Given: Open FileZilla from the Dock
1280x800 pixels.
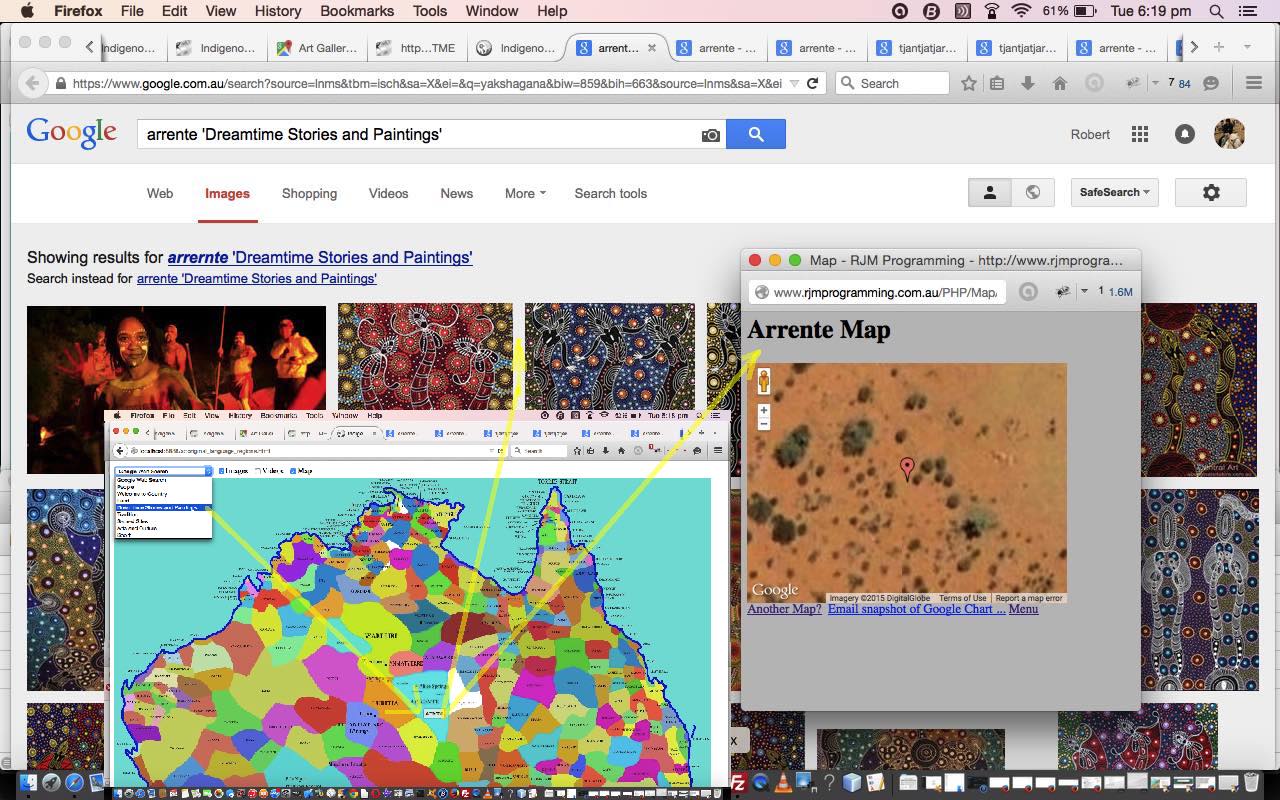Looking at the screenshot, I should (738, 783).
